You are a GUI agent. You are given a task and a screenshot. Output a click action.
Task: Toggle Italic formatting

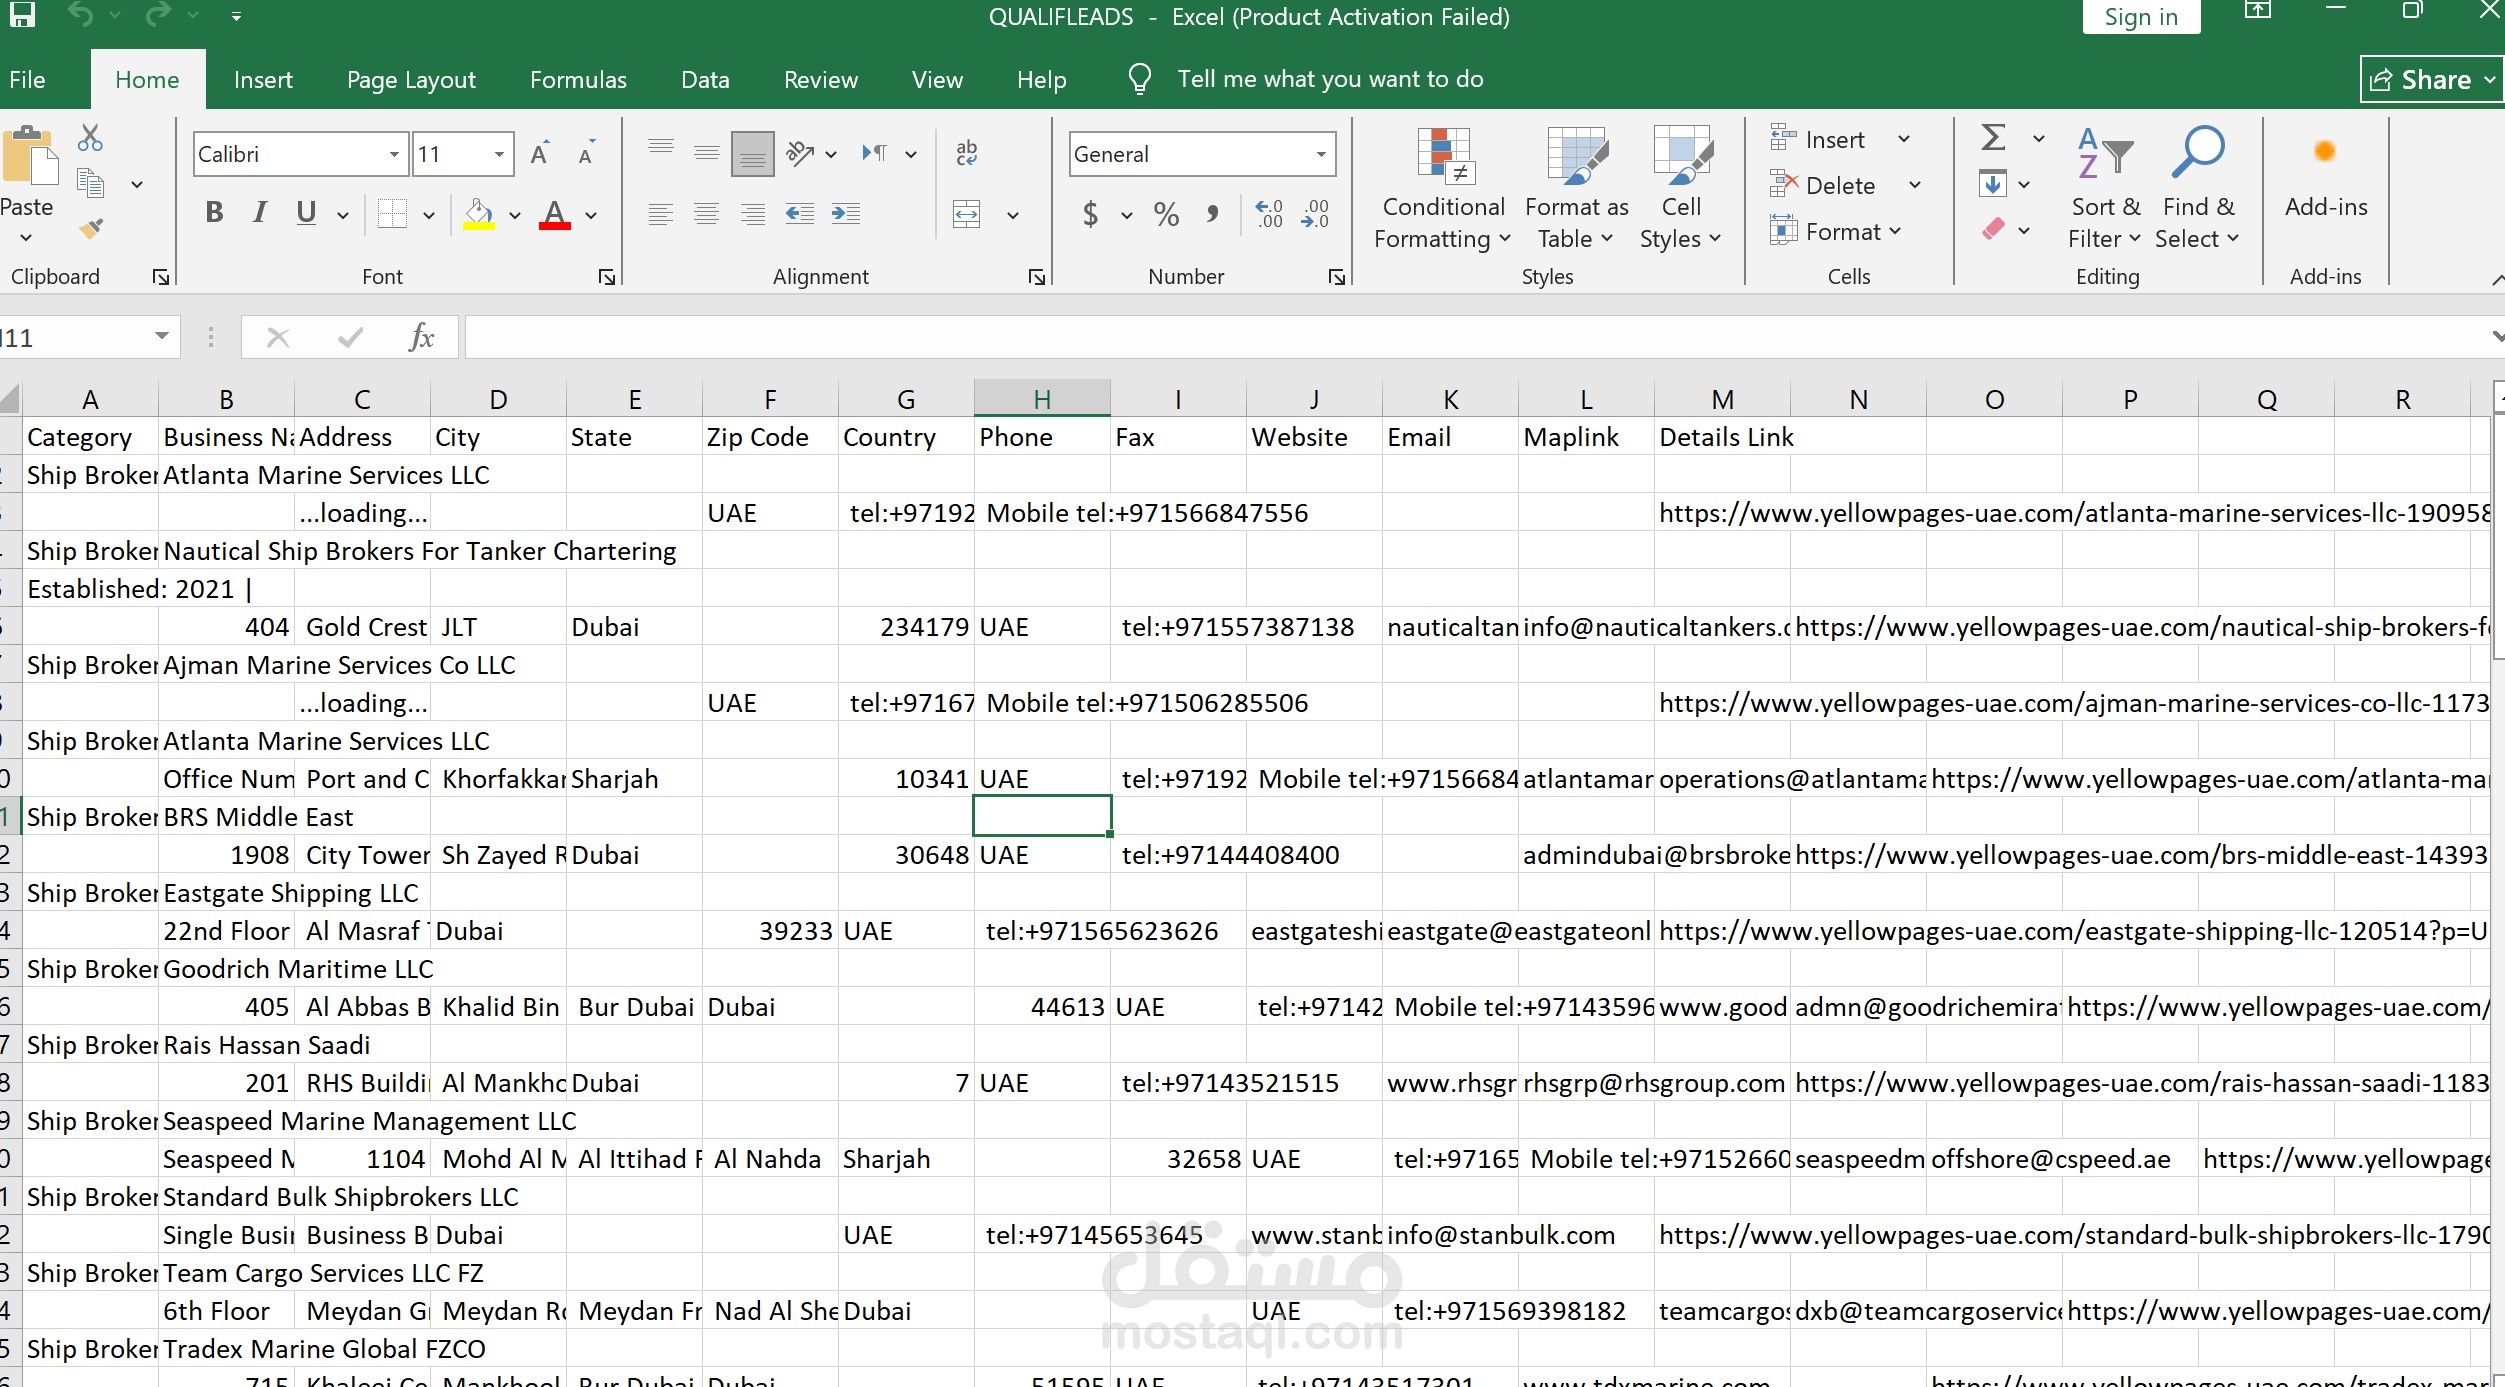point(260,213)
